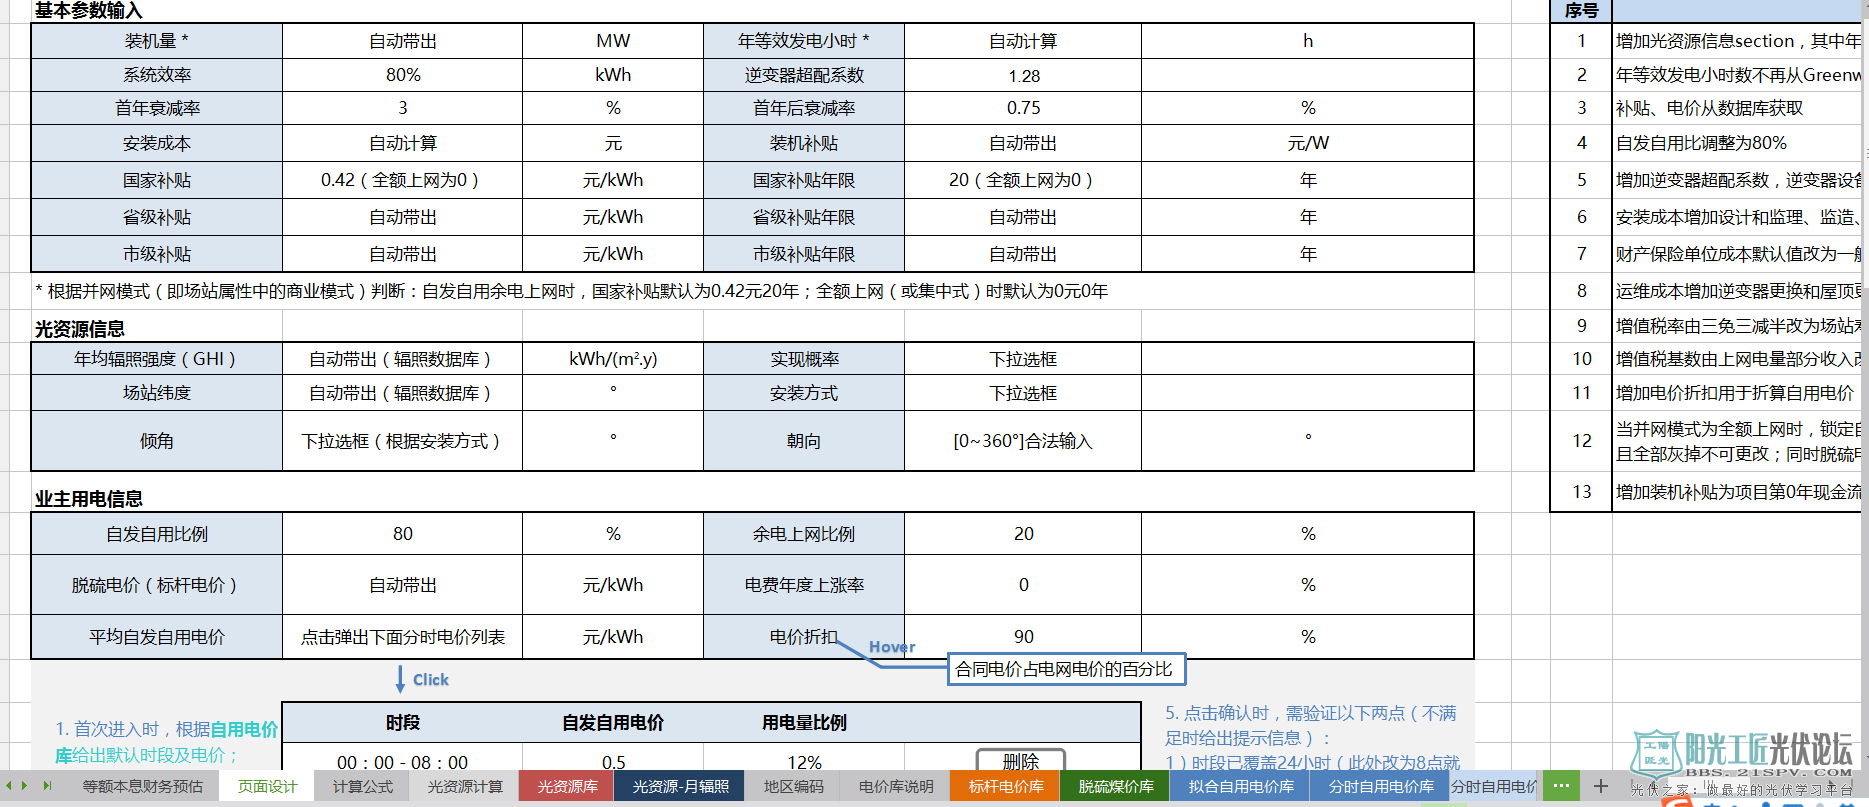Switch to the red 光资源库 sheet tab
This screenshot has height=807, width=1869.
pyautogui.click(x=568, y=787)
